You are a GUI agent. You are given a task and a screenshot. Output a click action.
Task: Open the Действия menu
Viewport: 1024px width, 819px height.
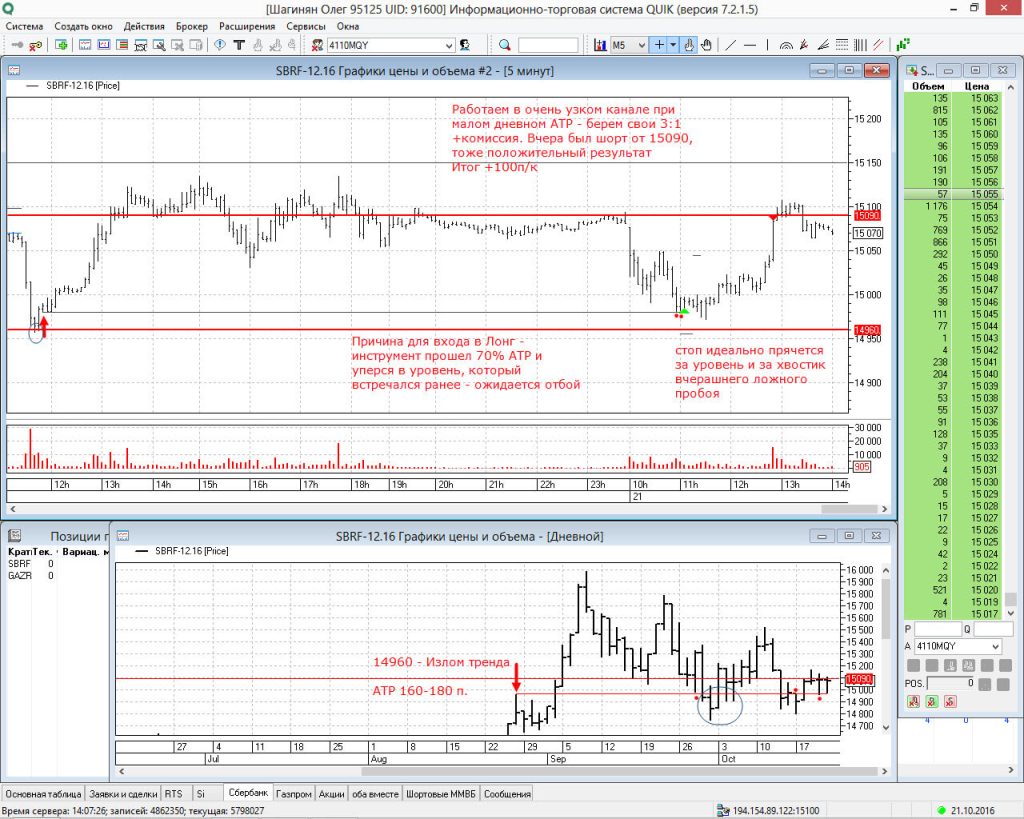click(144, 26)
